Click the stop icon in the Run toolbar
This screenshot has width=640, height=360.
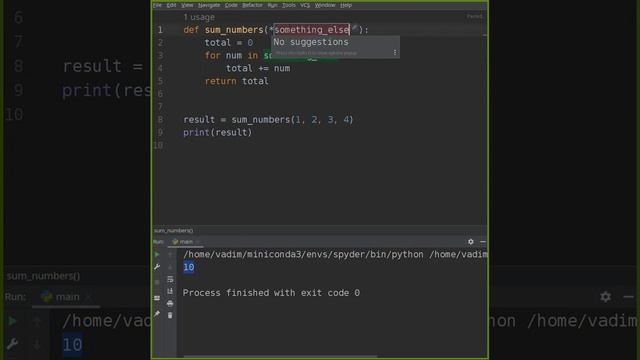pyautogui.click(x=157, y=282)
